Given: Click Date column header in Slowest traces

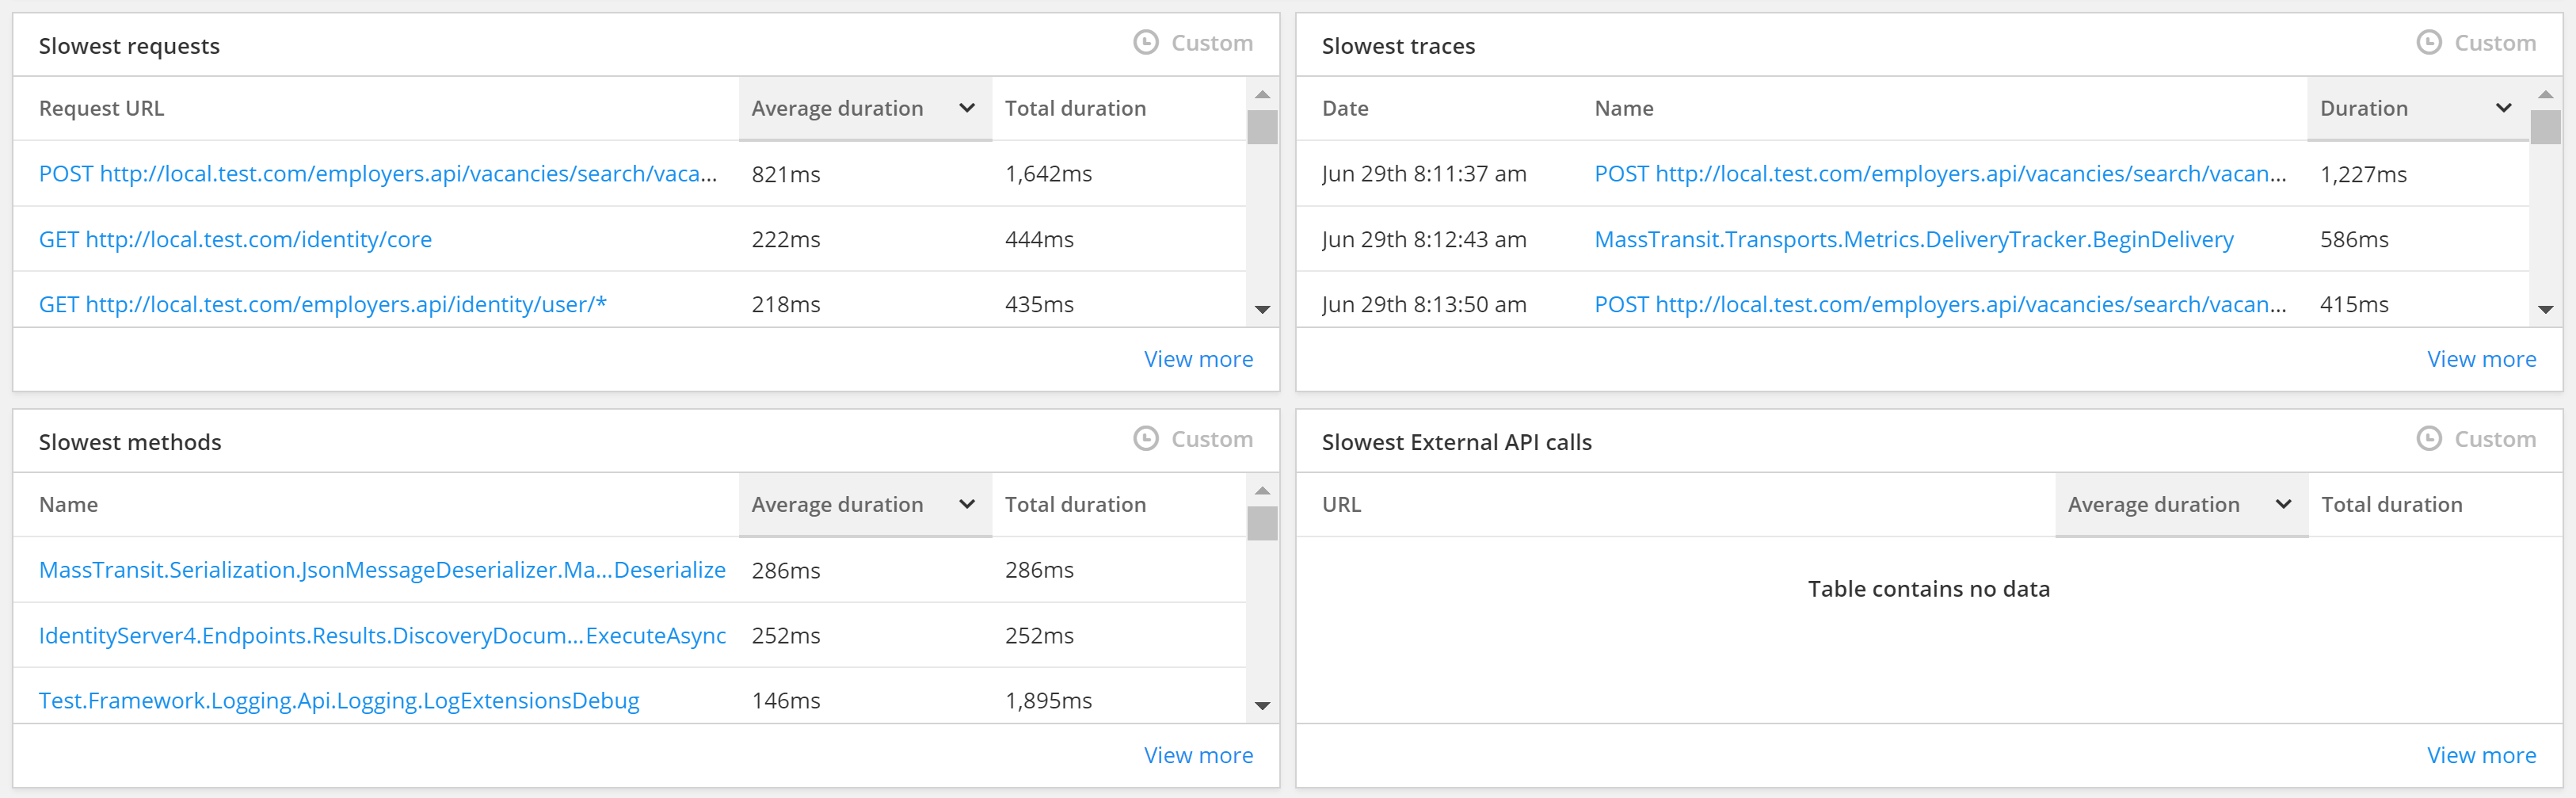Looking at the screenshot, I should click(x=1345, y=108).
